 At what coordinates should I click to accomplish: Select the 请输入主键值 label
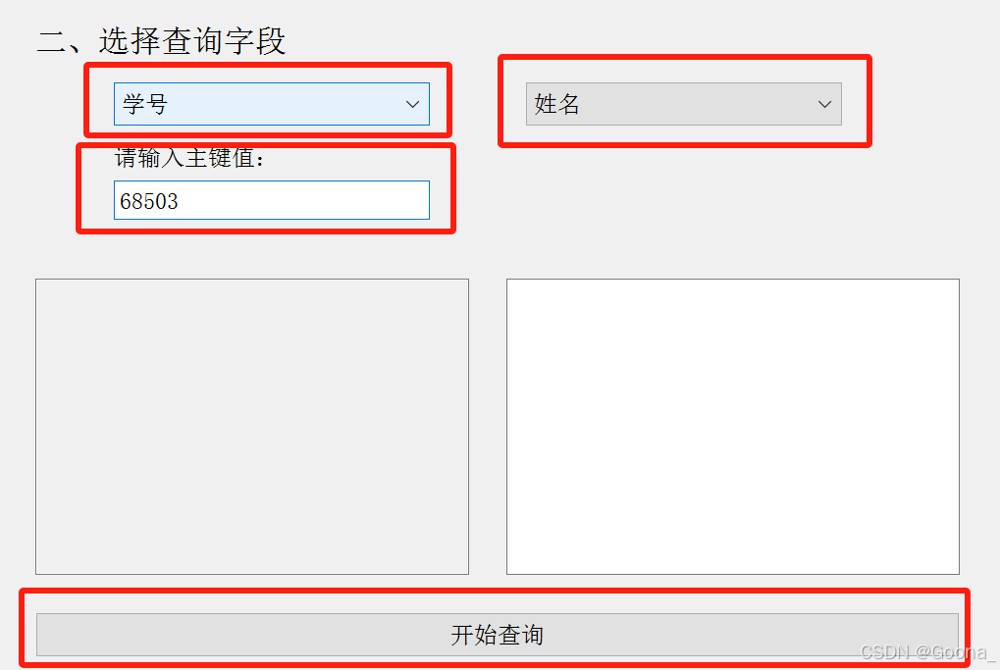(189, 158)
